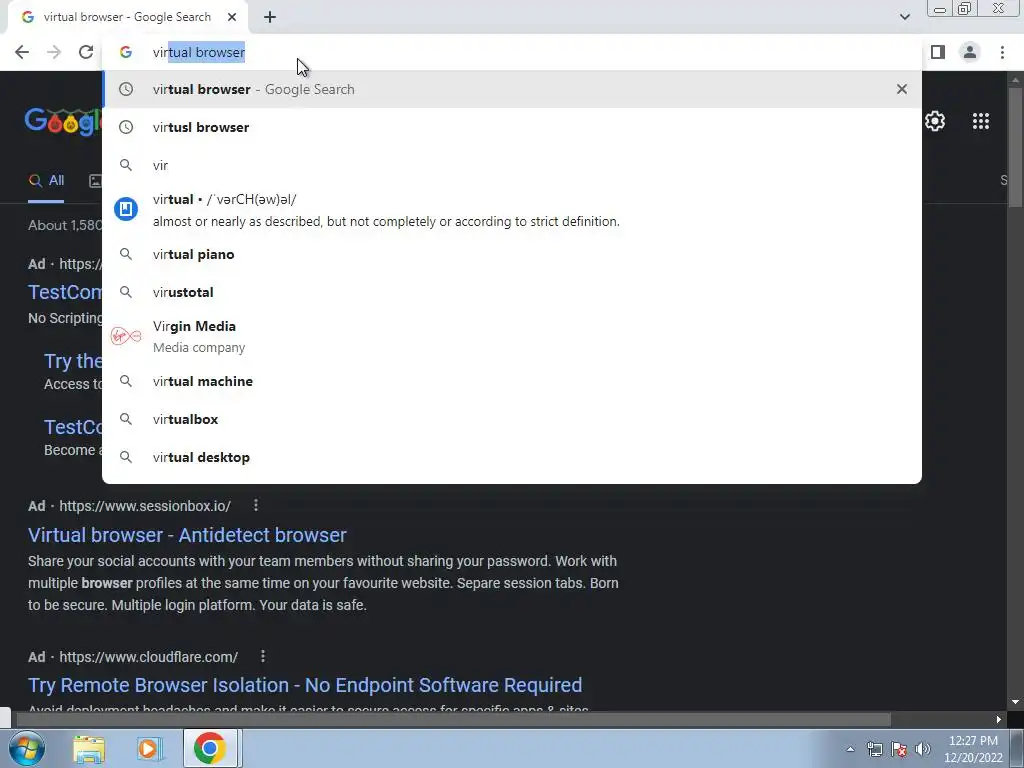Toggle the browser side panel icon
The height and width of the screenshot is (768, 1024).
938,52
